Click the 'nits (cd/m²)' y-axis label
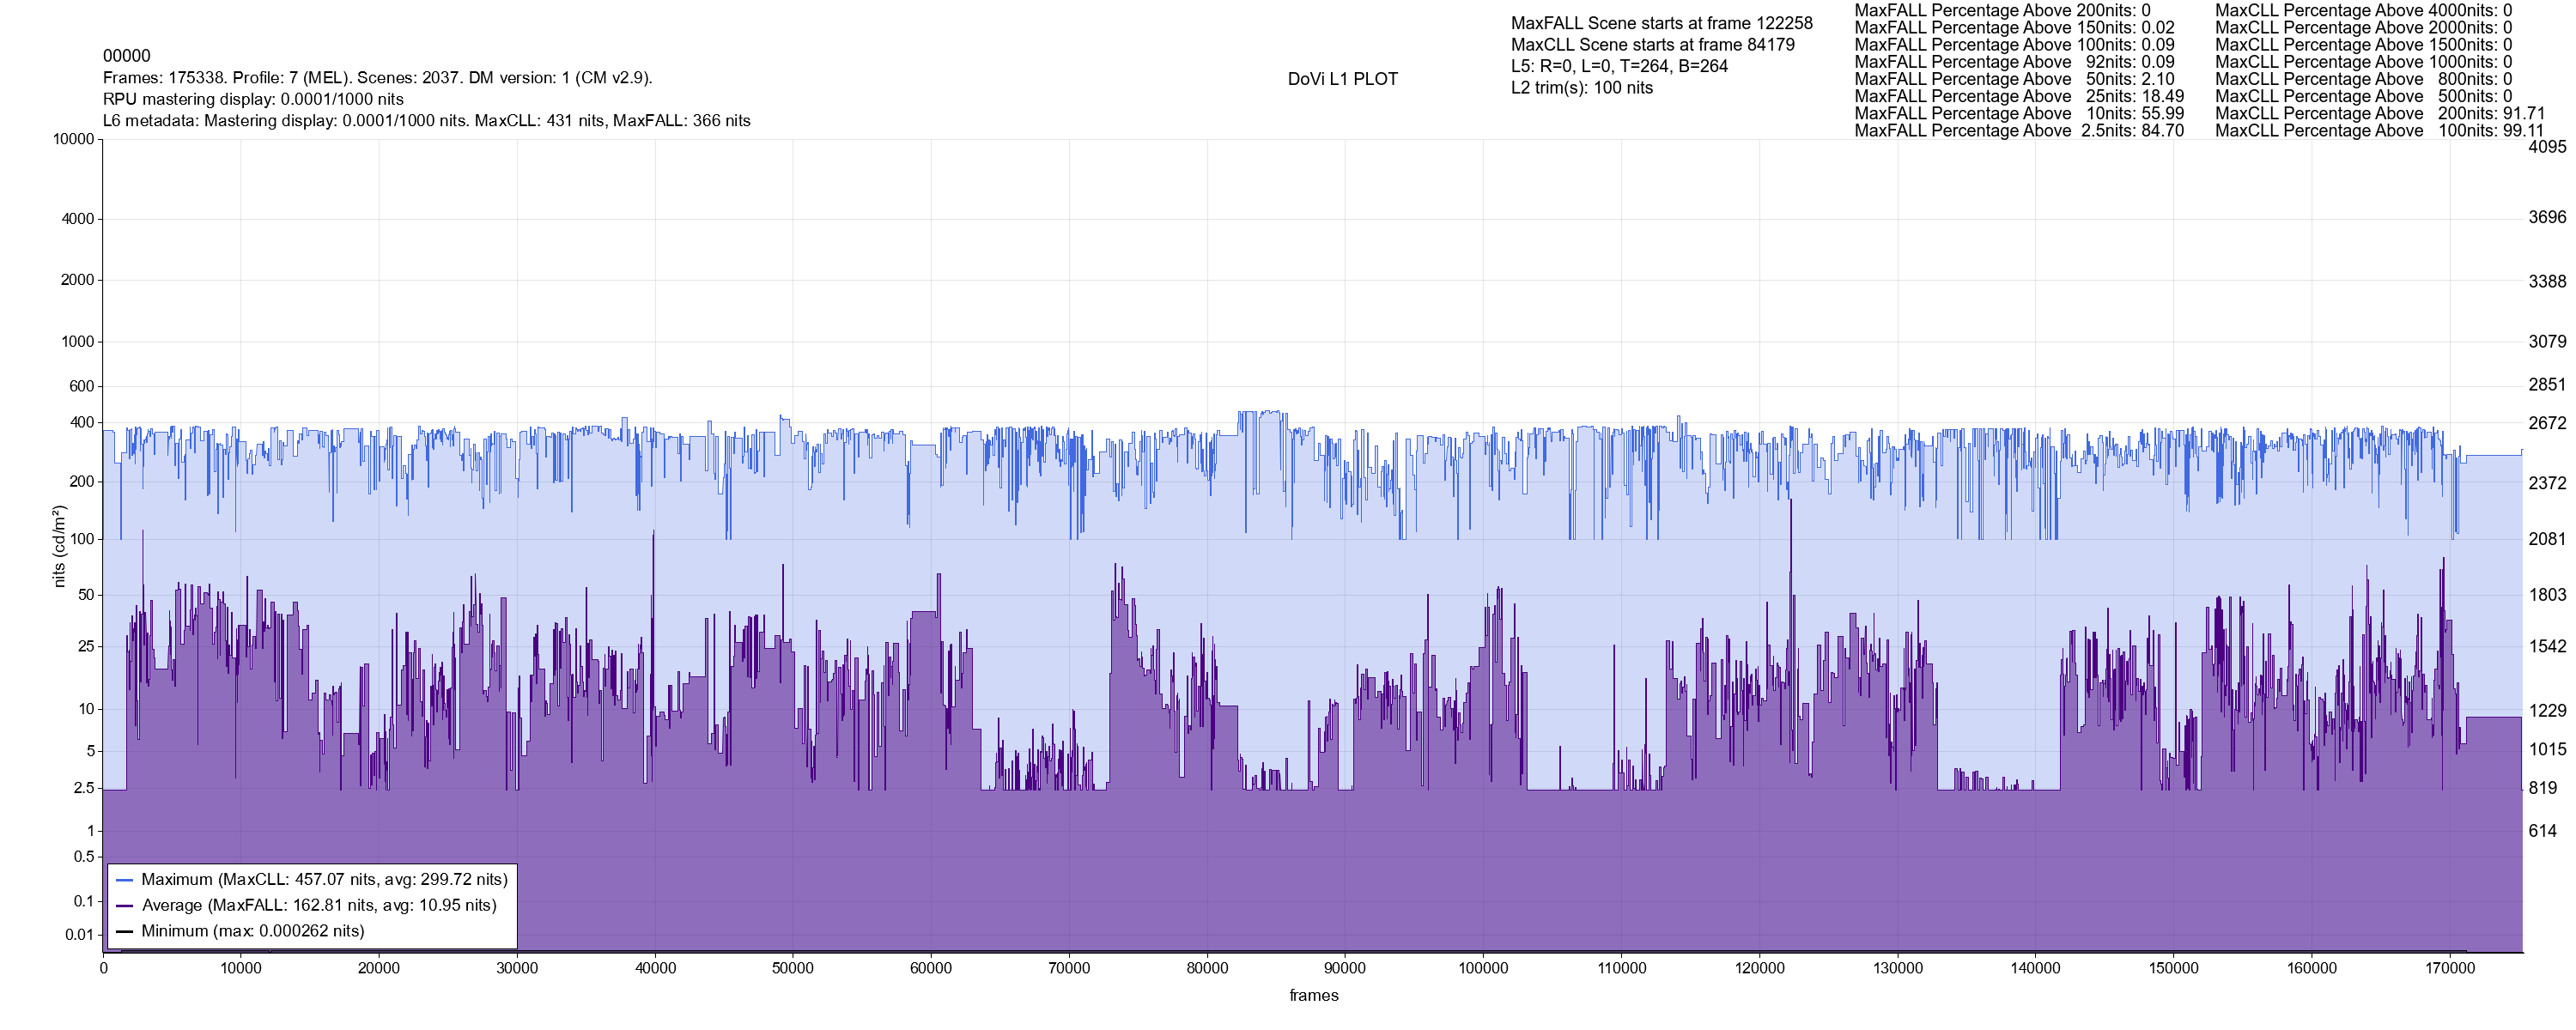 pyautogui.click(x=59, y=546)
